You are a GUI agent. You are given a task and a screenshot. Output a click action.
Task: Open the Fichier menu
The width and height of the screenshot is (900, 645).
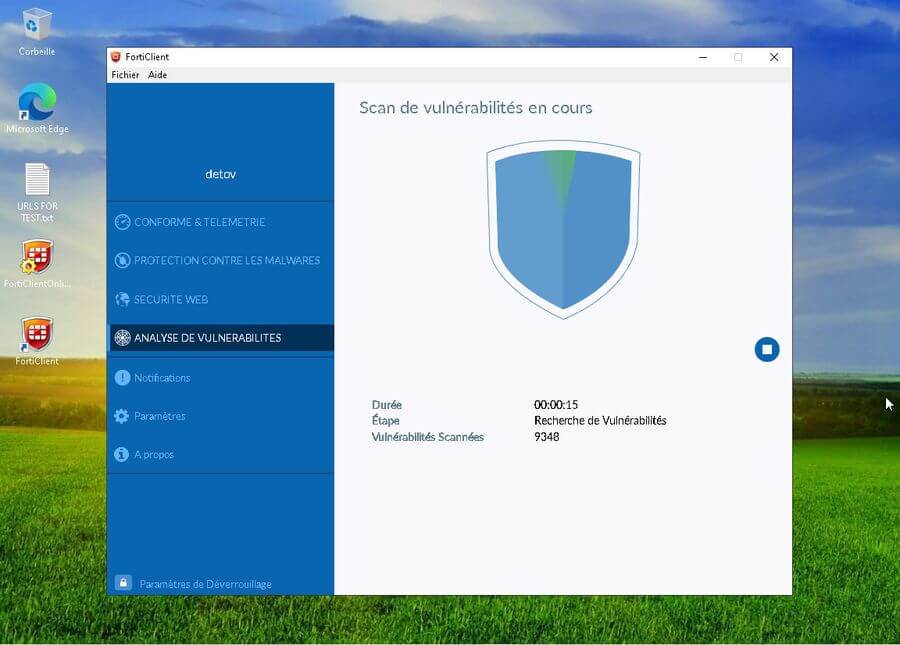point(125,75)
